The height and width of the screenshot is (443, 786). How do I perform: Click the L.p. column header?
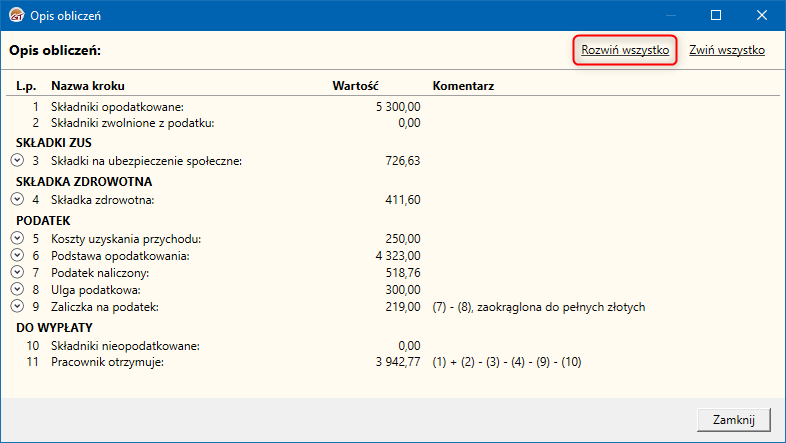click(26, 86)
